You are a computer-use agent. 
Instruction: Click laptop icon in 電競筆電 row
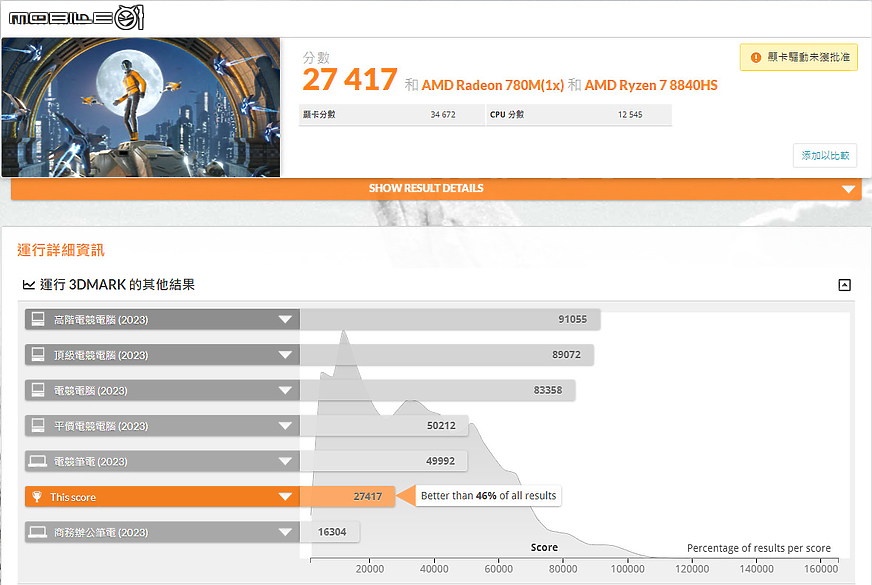[x=38, y=461]
